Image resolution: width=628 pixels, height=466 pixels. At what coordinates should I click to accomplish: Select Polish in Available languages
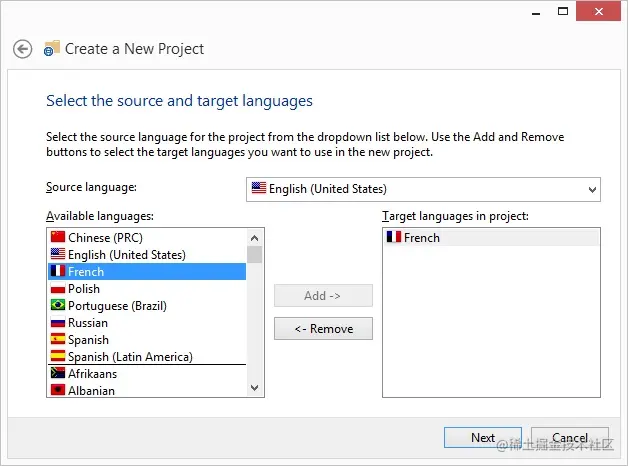[x=147, y=289]
